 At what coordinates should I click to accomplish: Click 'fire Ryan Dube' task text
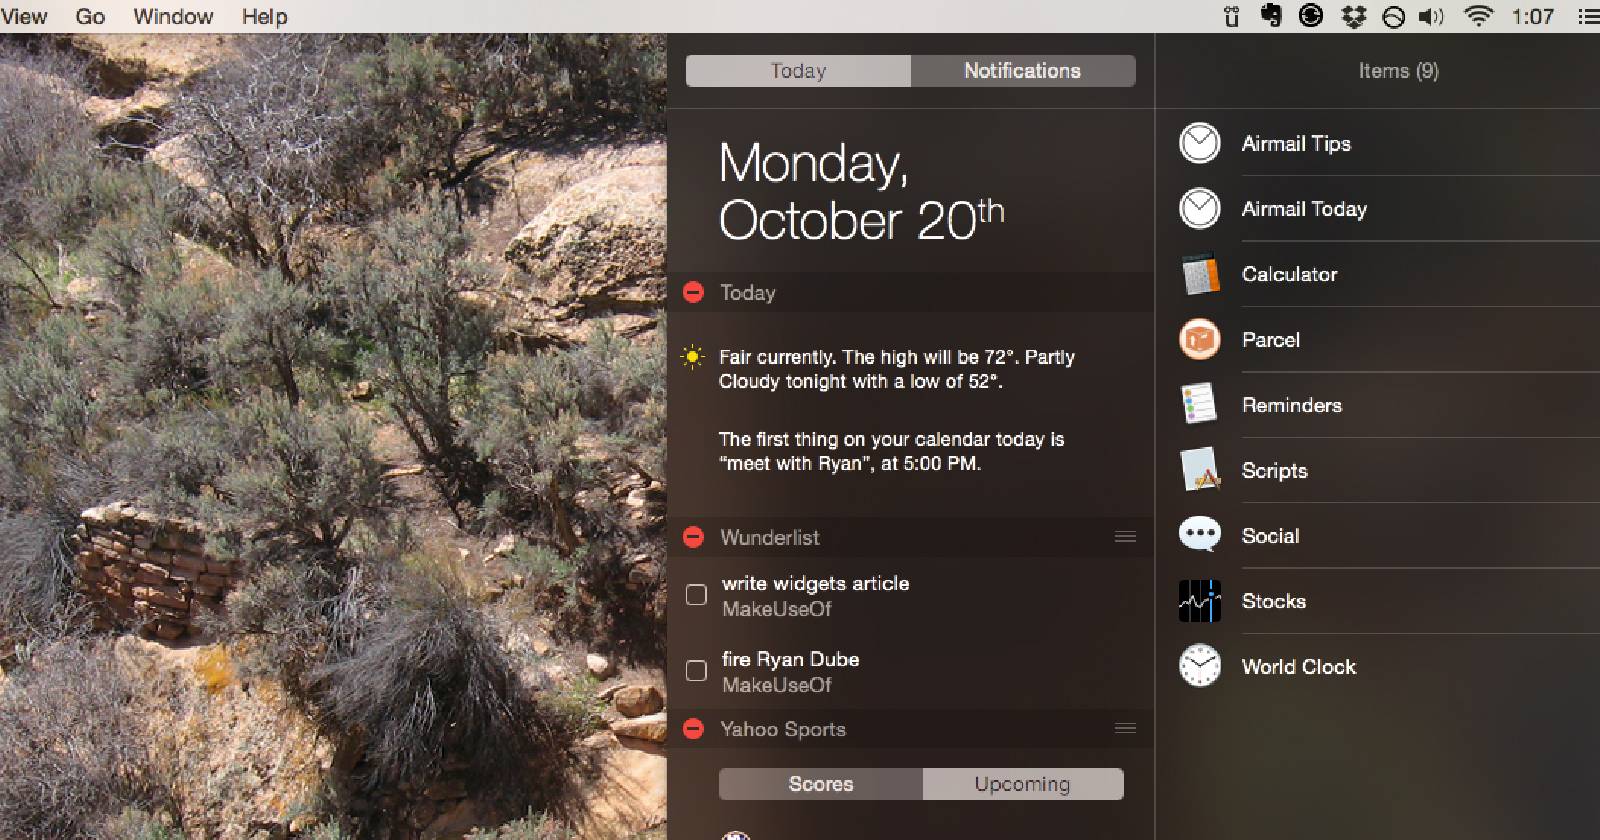point(791,659)
